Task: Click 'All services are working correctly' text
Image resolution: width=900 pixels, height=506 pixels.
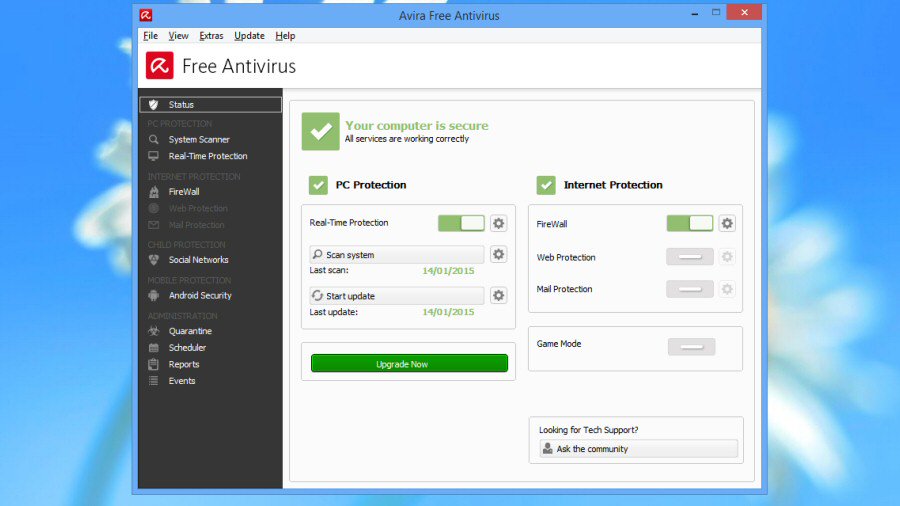Action: click(407, 139)
